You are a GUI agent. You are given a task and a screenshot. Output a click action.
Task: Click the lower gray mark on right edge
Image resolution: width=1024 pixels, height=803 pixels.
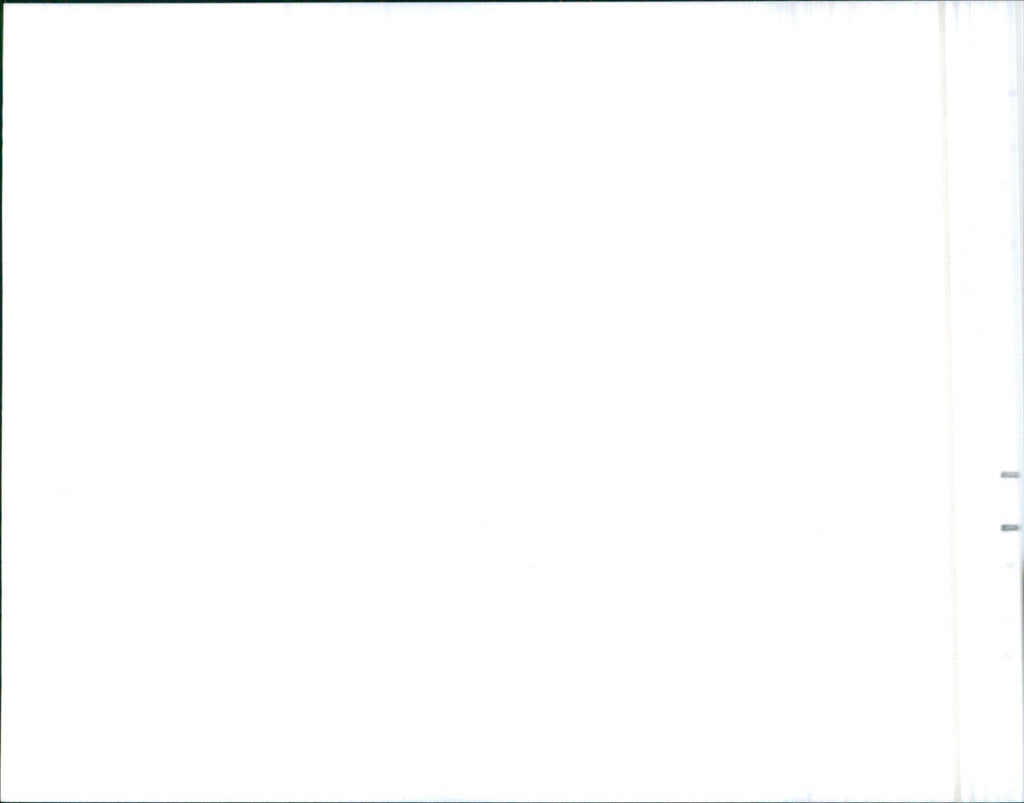click(1010, 527)
